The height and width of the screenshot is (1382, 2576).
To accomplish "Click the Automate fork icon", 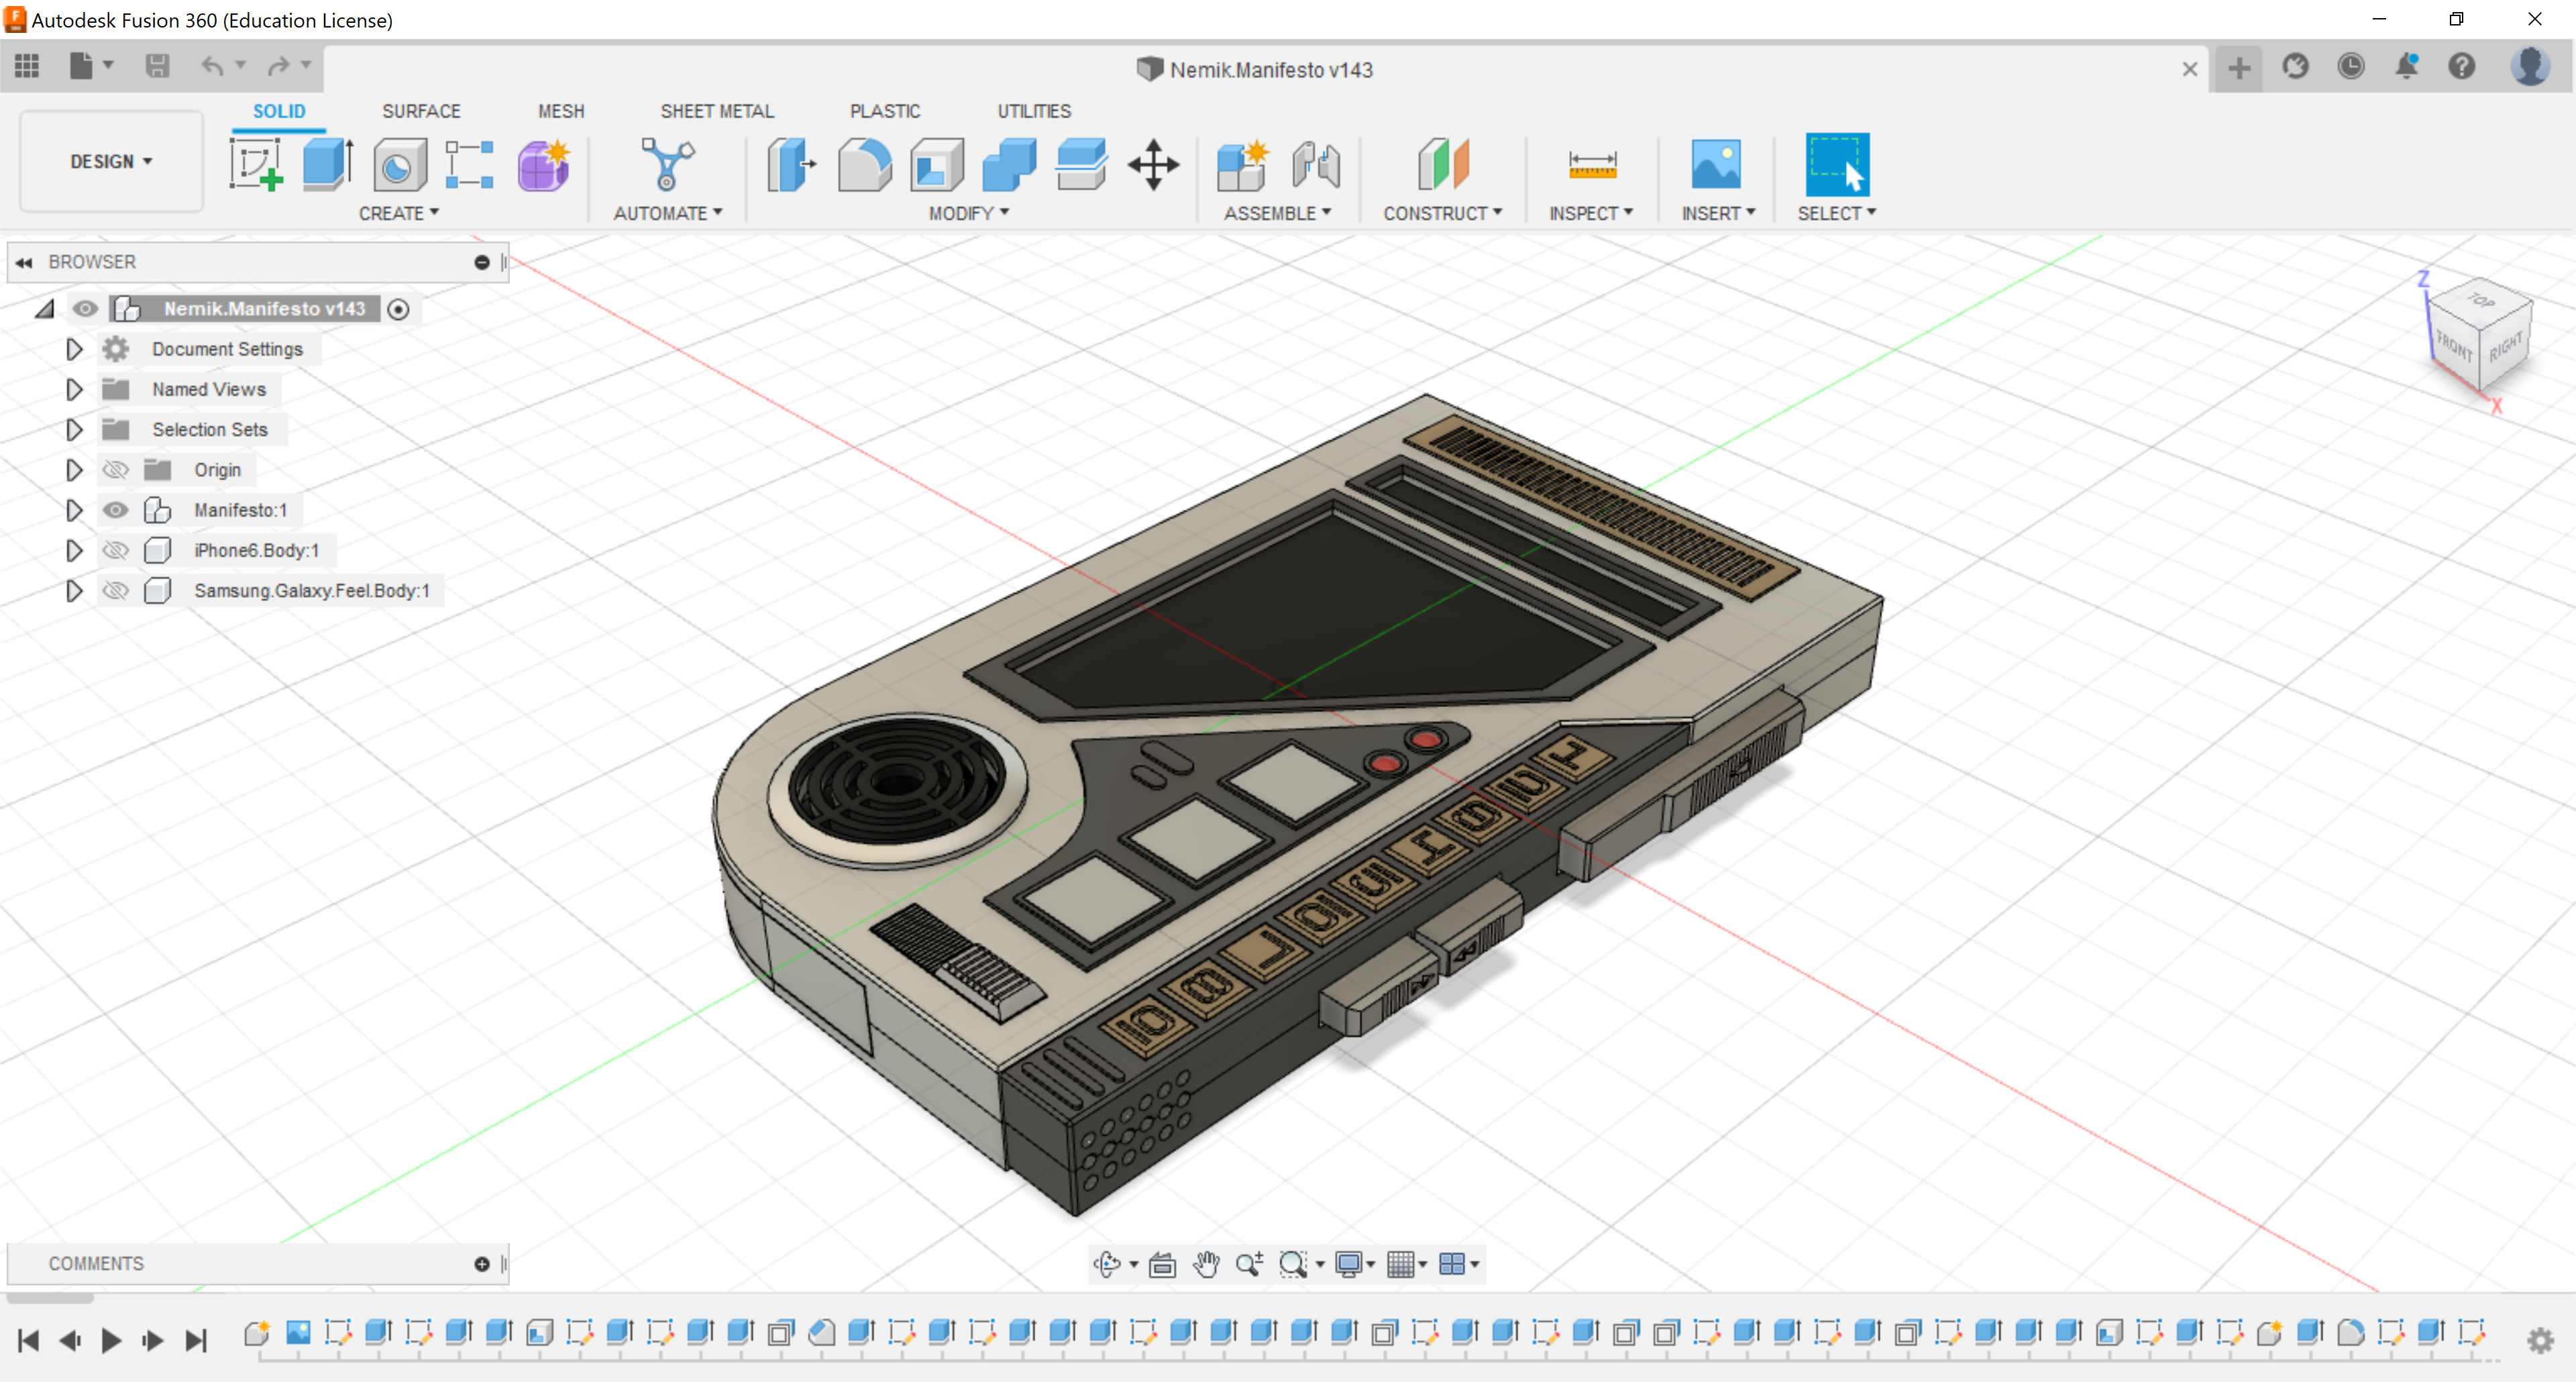I will pyautogui.click(x=667, y=164).
